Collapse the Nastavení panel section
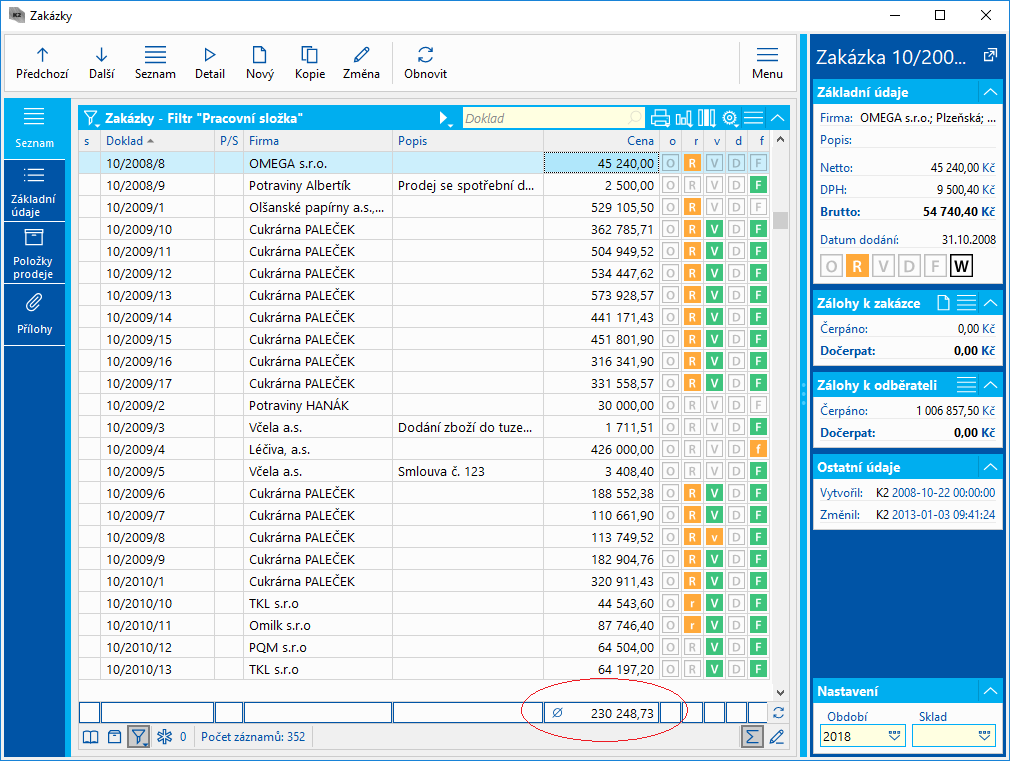Image resolution: width=1011 pixels, height=761 pixels. tap(990, 691)
